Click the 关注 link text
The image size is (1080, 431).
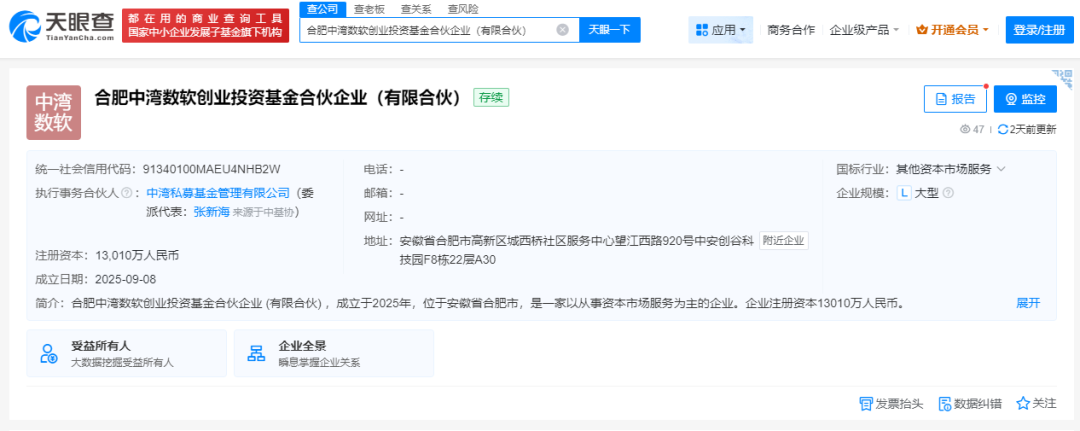click(x=1045, y=403)
